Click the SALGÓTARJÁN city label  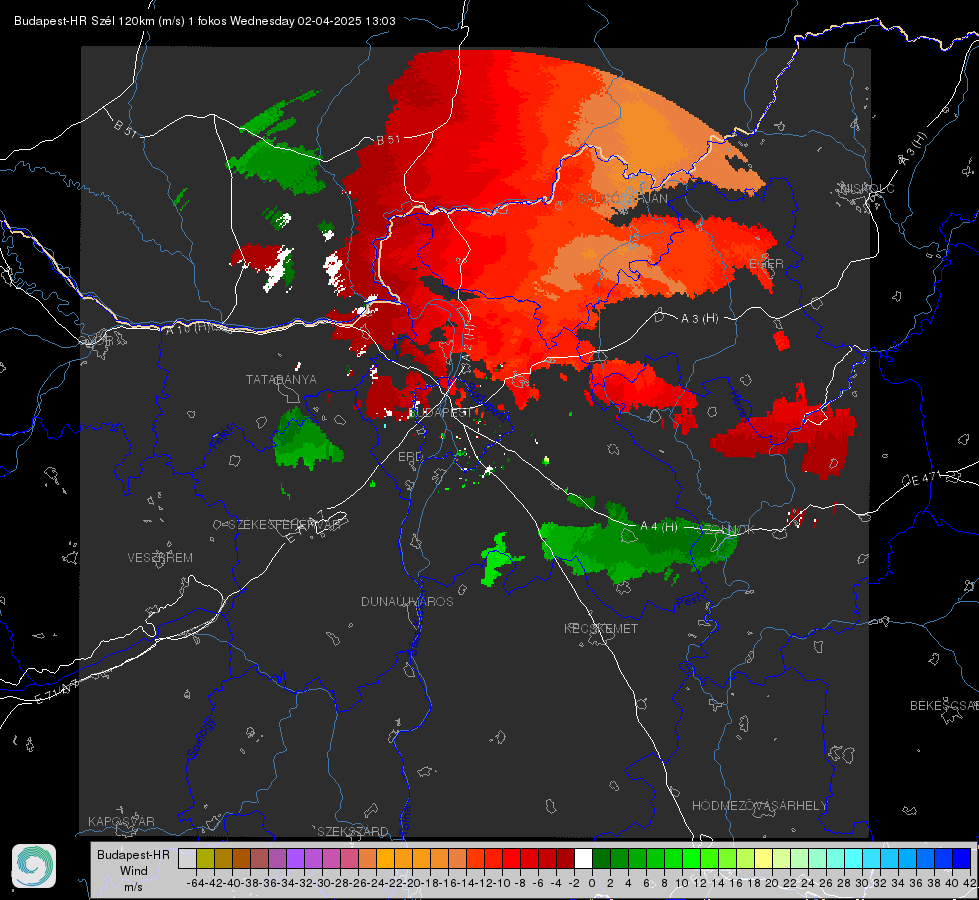(x=622, y=199)
